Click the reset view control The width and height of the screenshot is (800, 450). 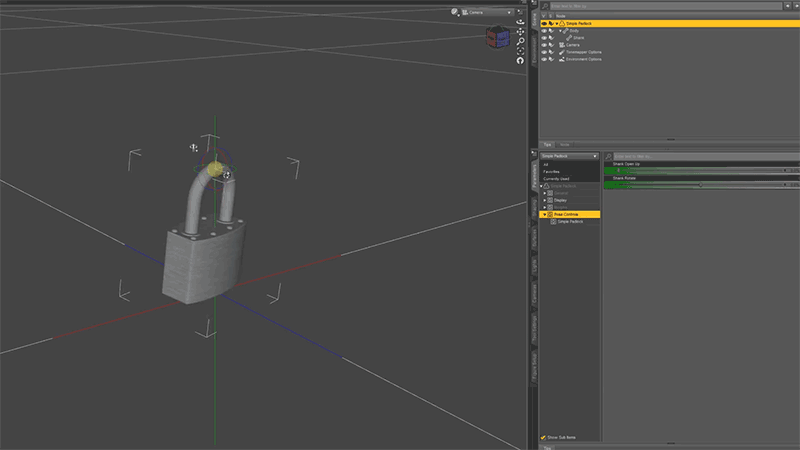520,61
